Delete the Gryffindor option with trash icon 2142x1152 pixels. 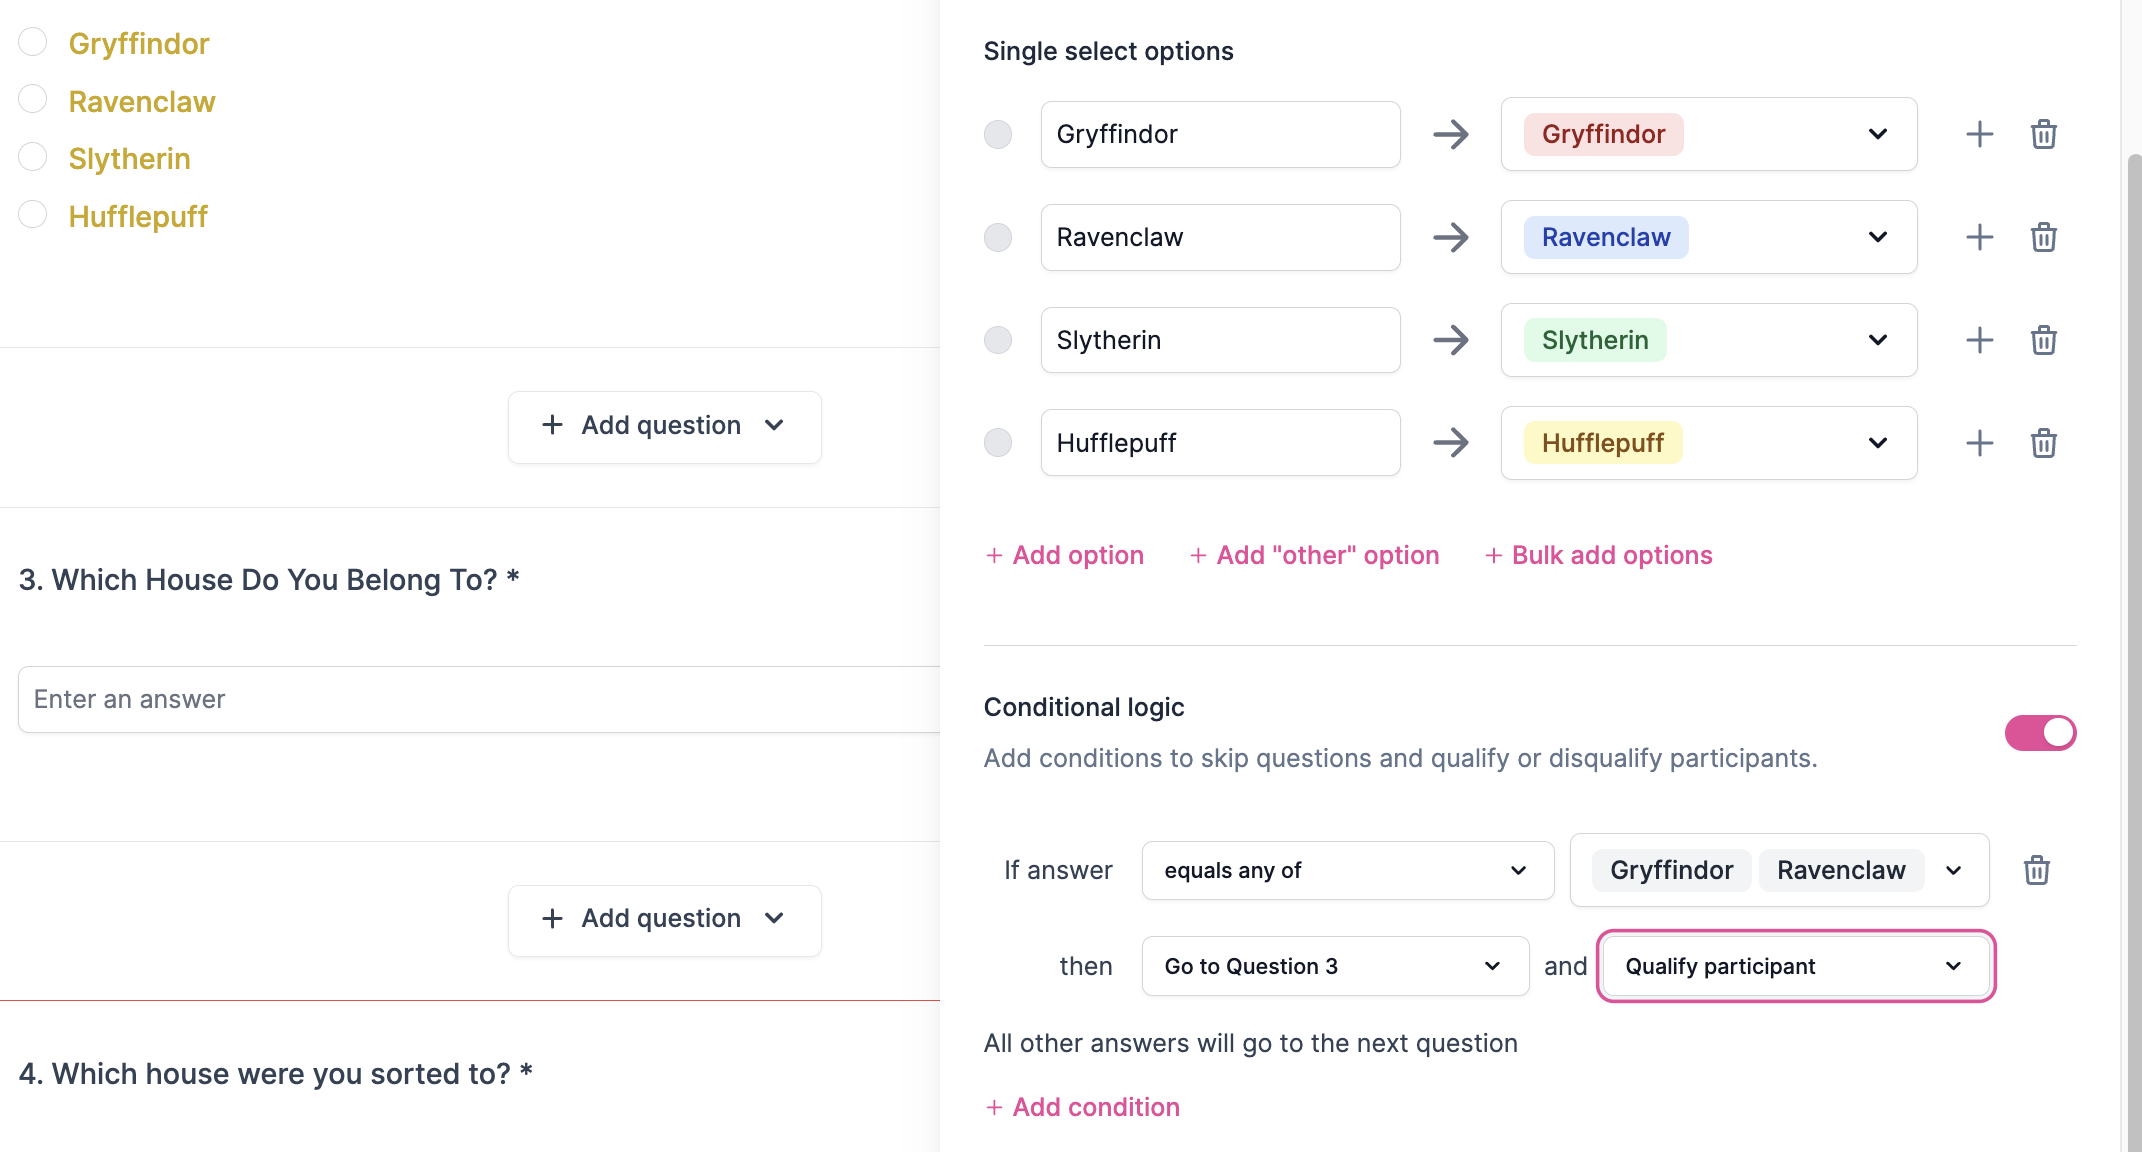2043,134
